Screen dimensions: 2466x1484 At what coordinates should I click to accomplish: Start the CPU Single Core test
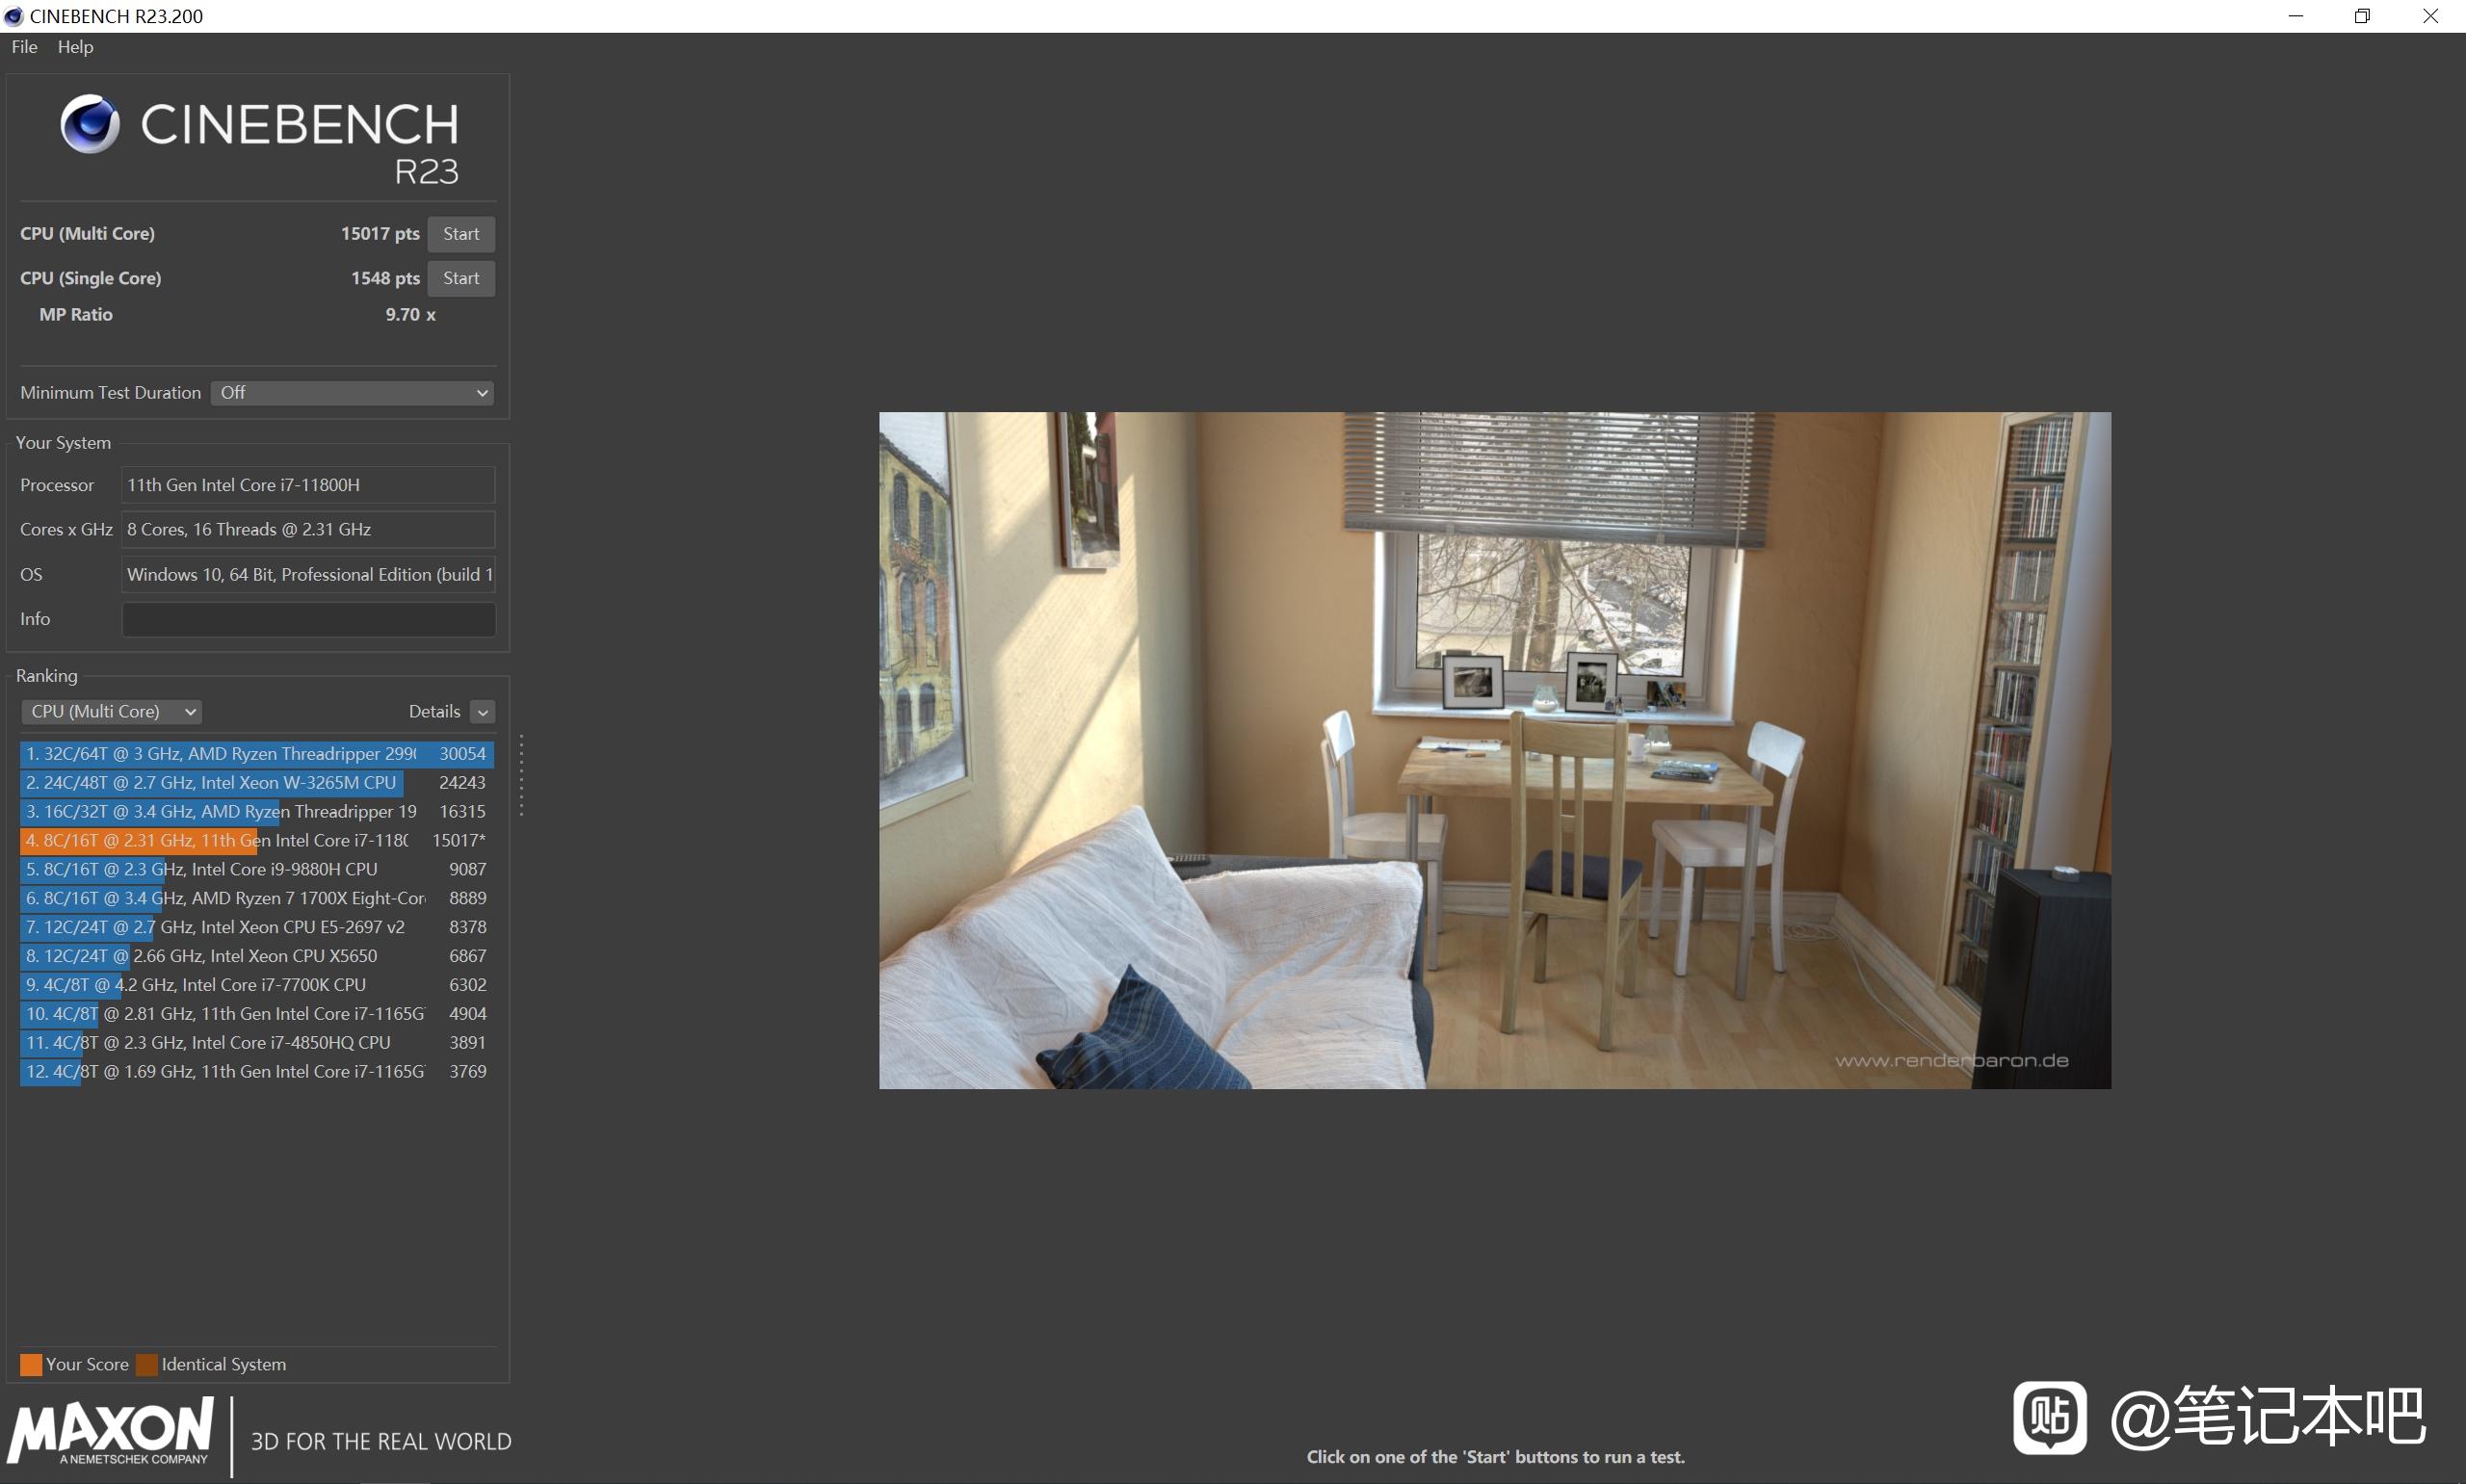[x=461, y=278]
